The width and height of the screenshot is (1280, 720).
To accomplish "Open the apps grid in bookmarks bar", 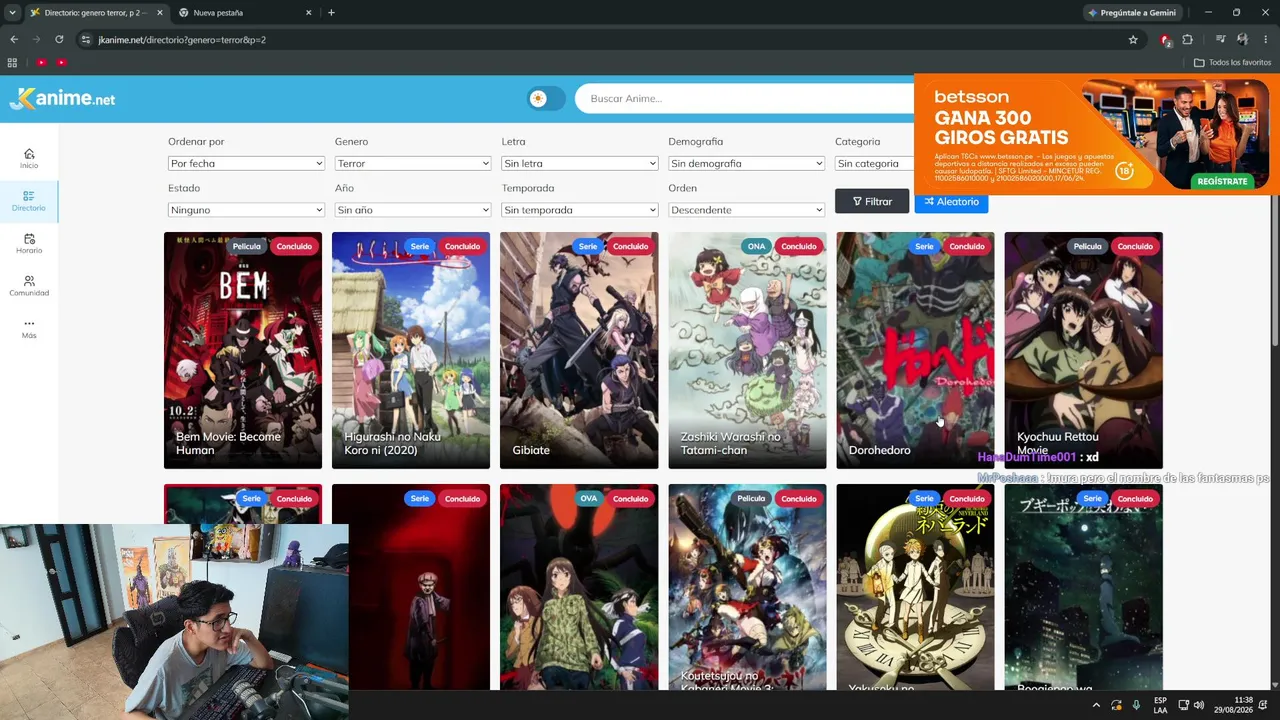I will (12, 62).
